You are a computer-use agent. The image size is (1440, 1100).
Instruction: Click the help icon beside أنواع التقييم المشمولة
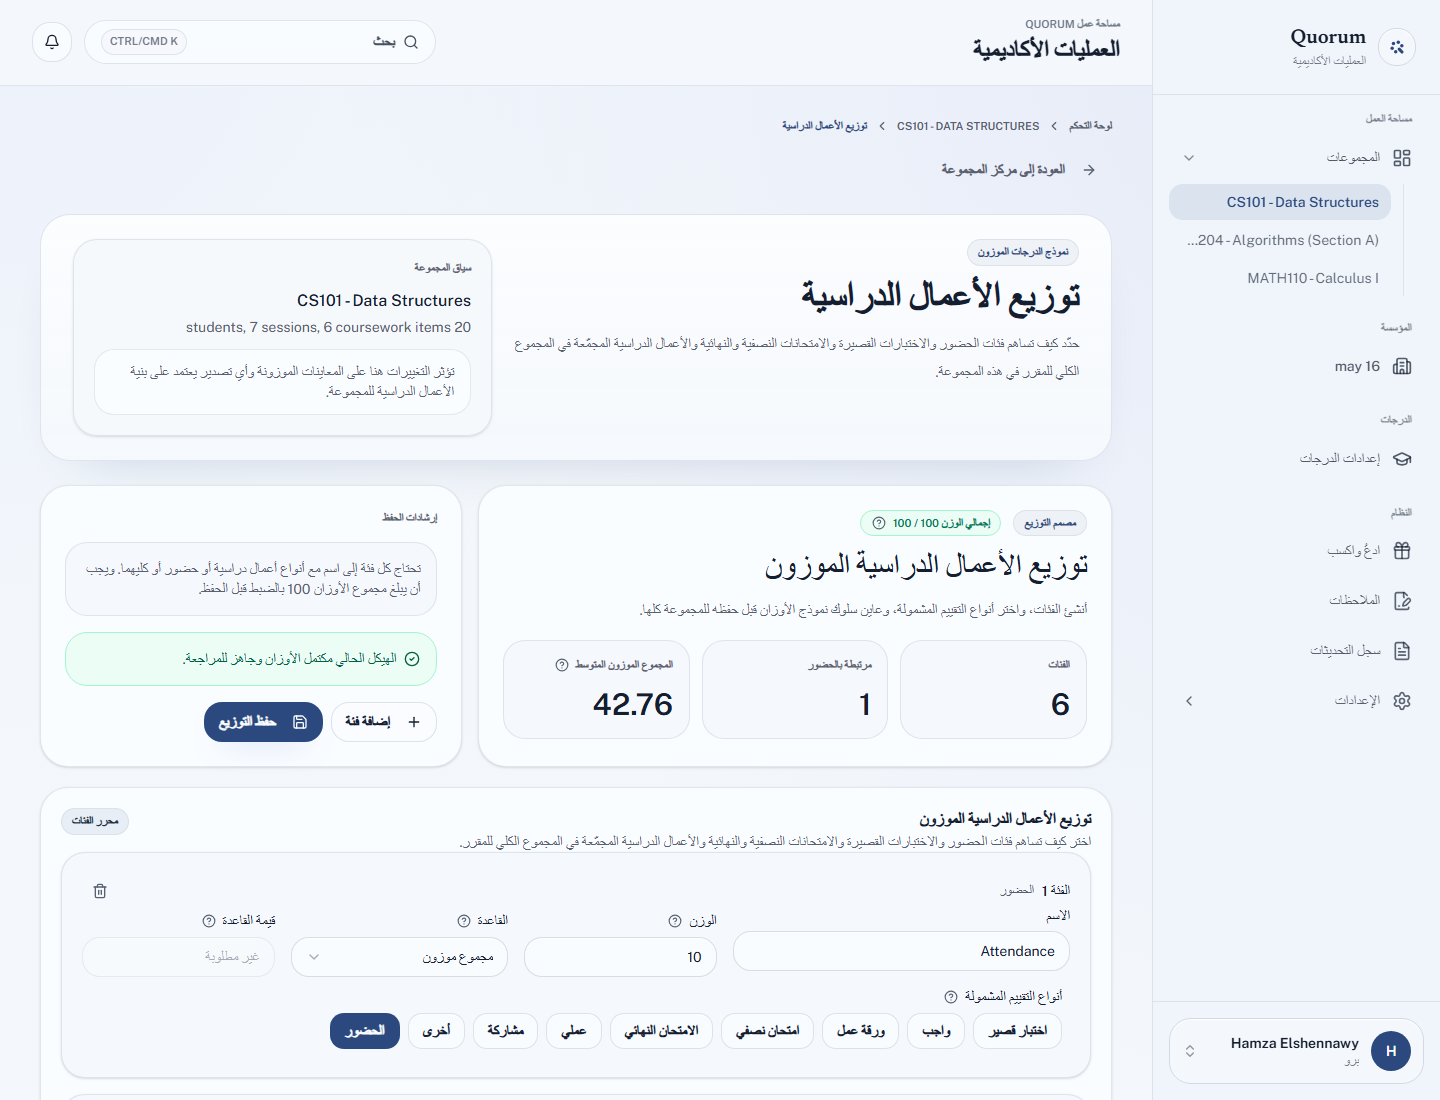951,997
